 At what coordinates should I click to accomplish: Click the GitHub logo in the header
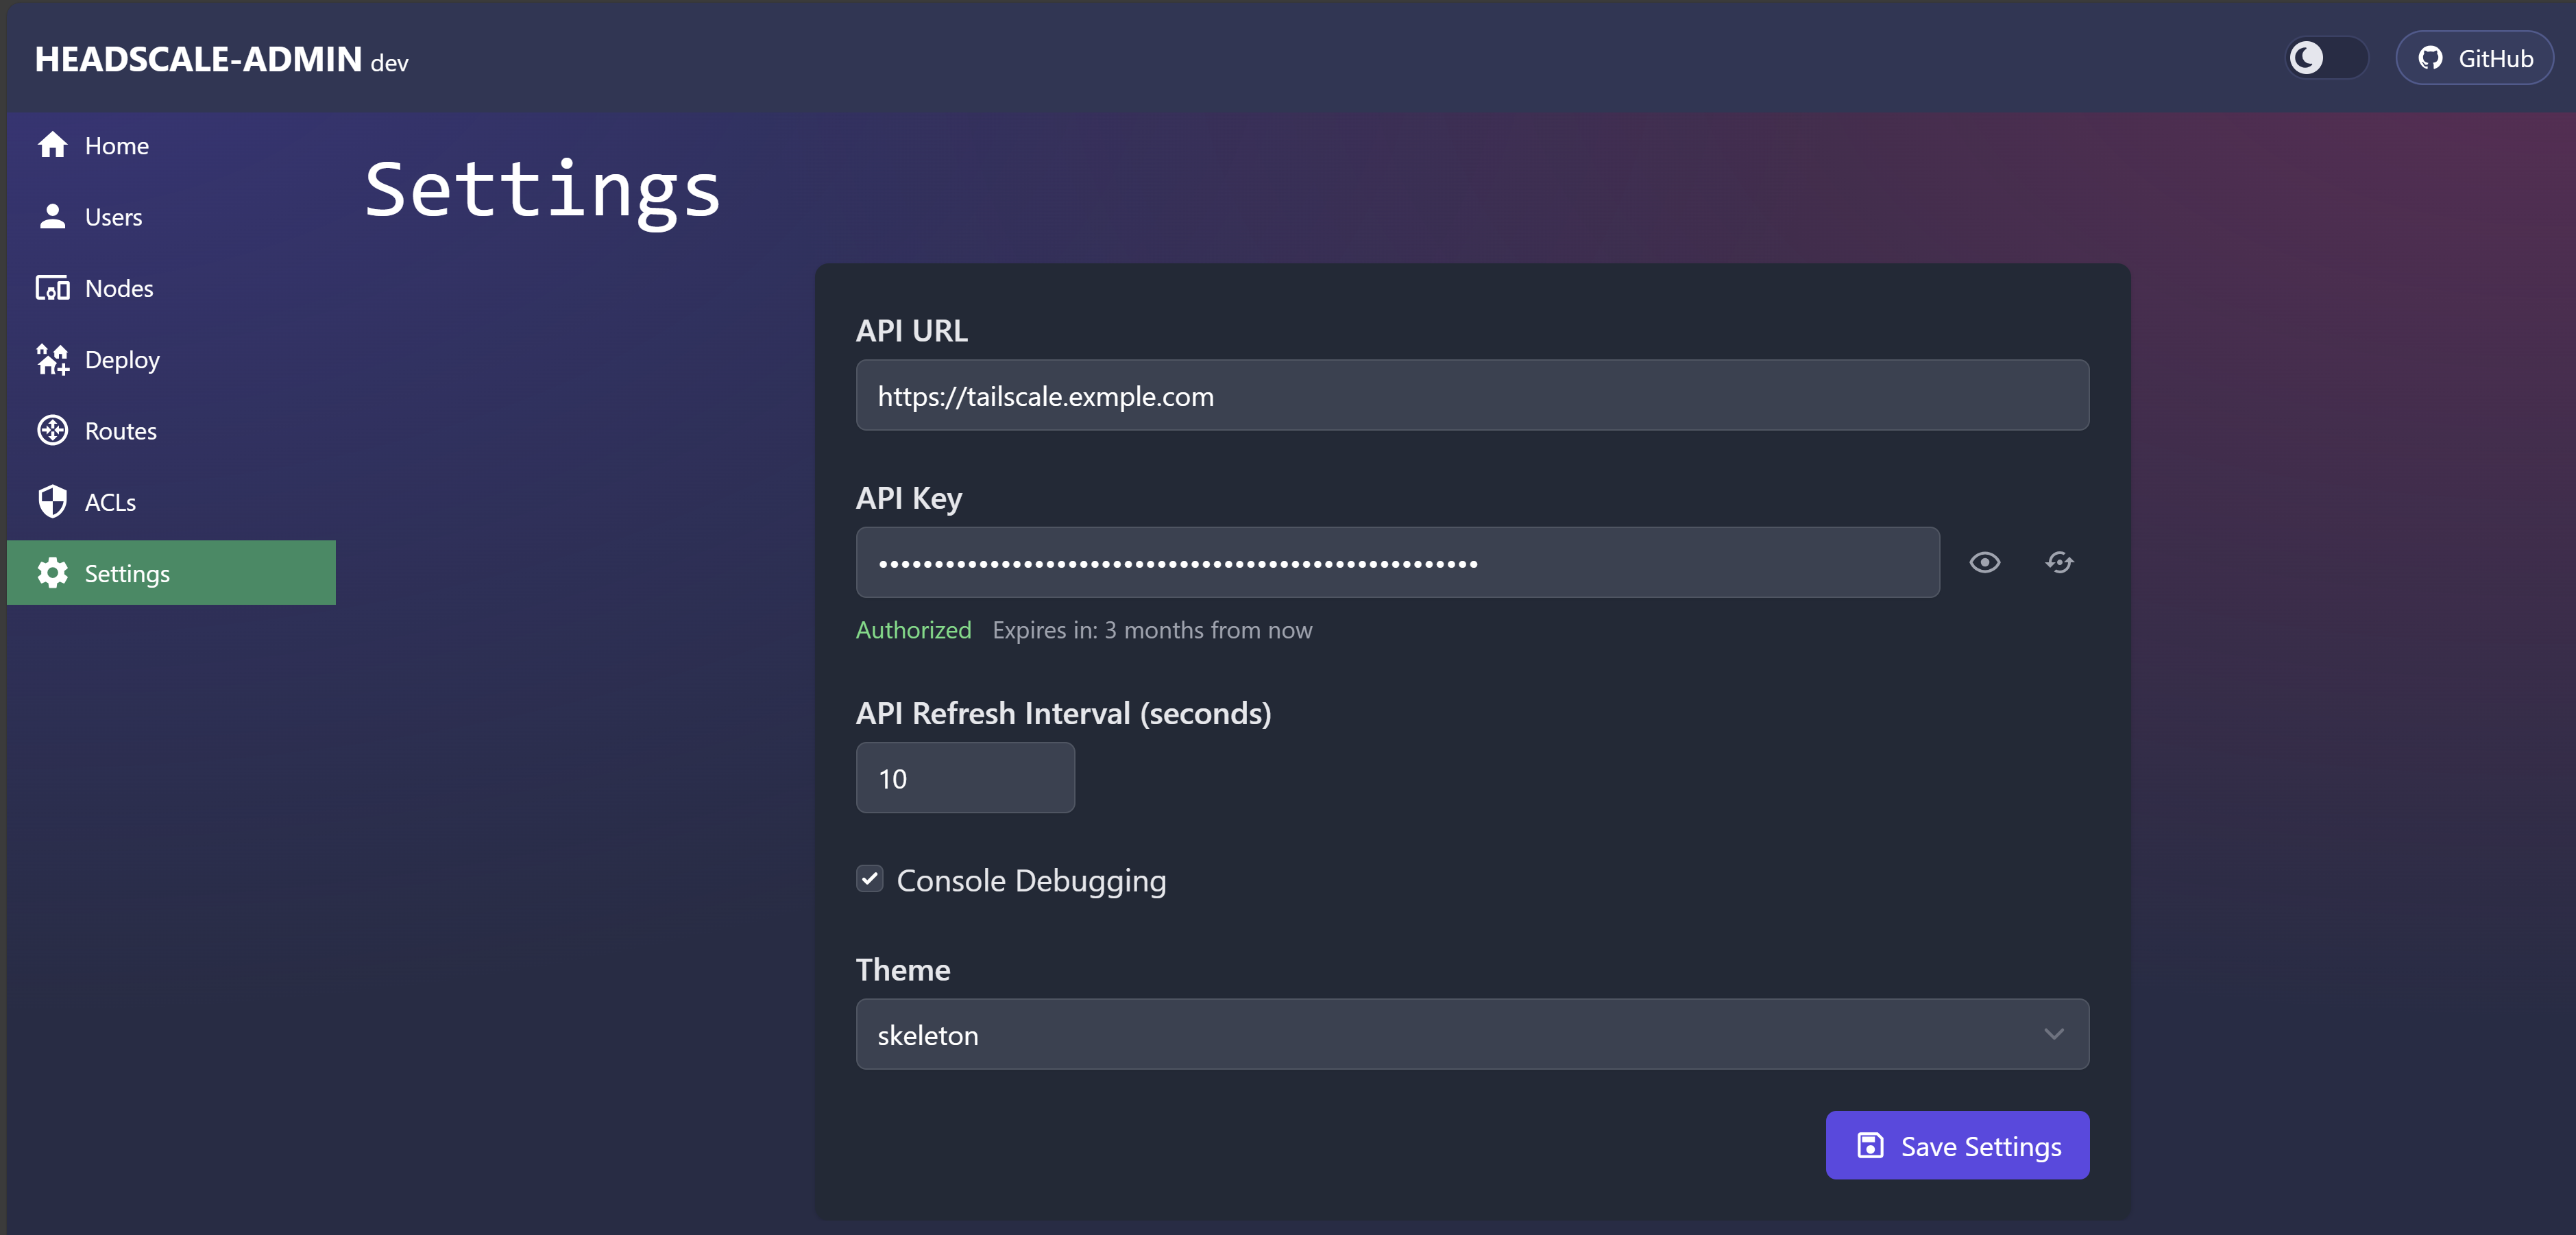(x=2430, y=57)
